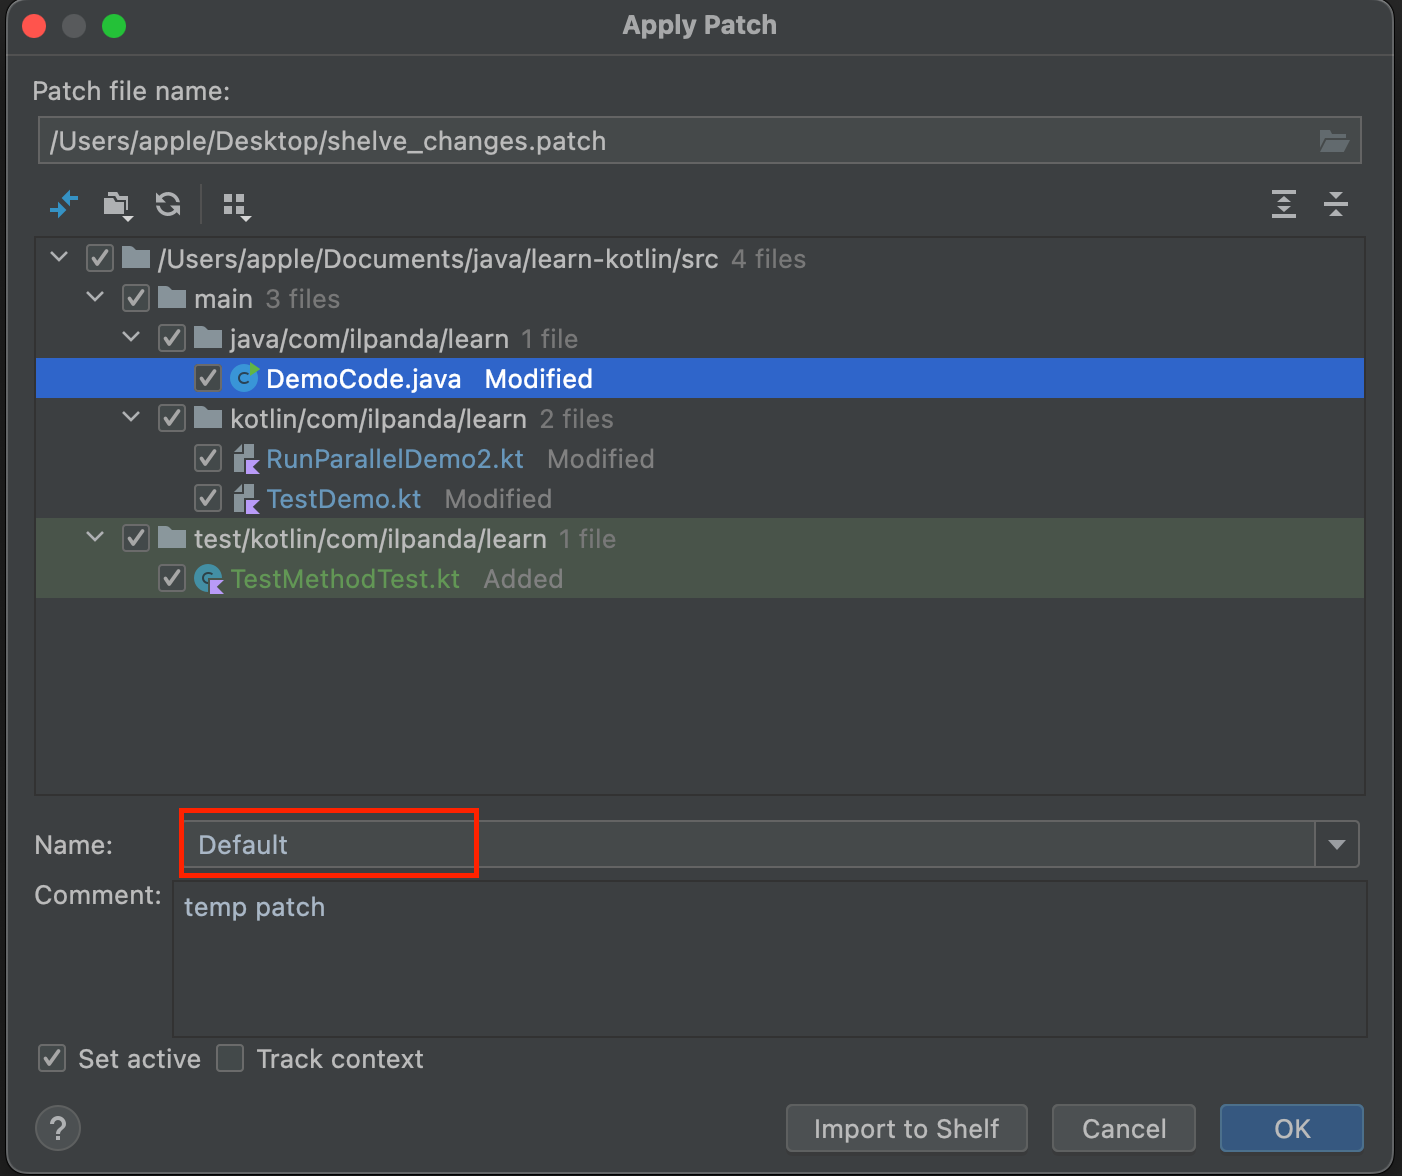Open the Help question mark button
Screen dimensions: 1402x1176
coord(58,1129)
